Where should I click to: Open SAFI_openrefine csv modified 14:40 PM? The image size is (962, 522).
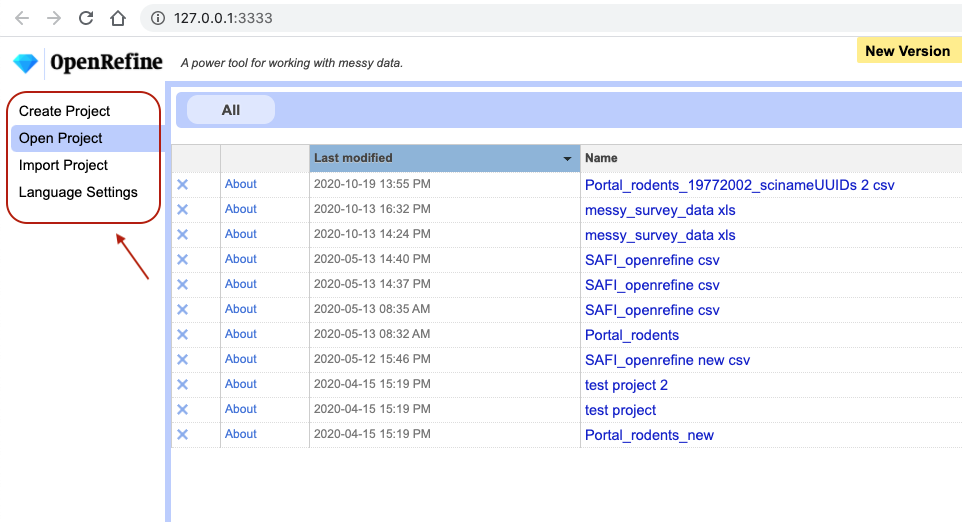pyautogui.click(x=652, y=260)
